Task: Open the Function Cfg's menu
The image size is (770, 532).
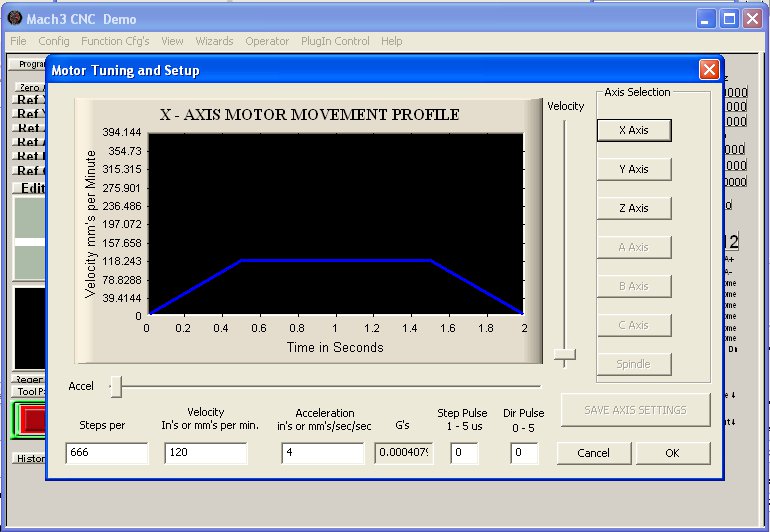Action: click(x=115, y=41)
